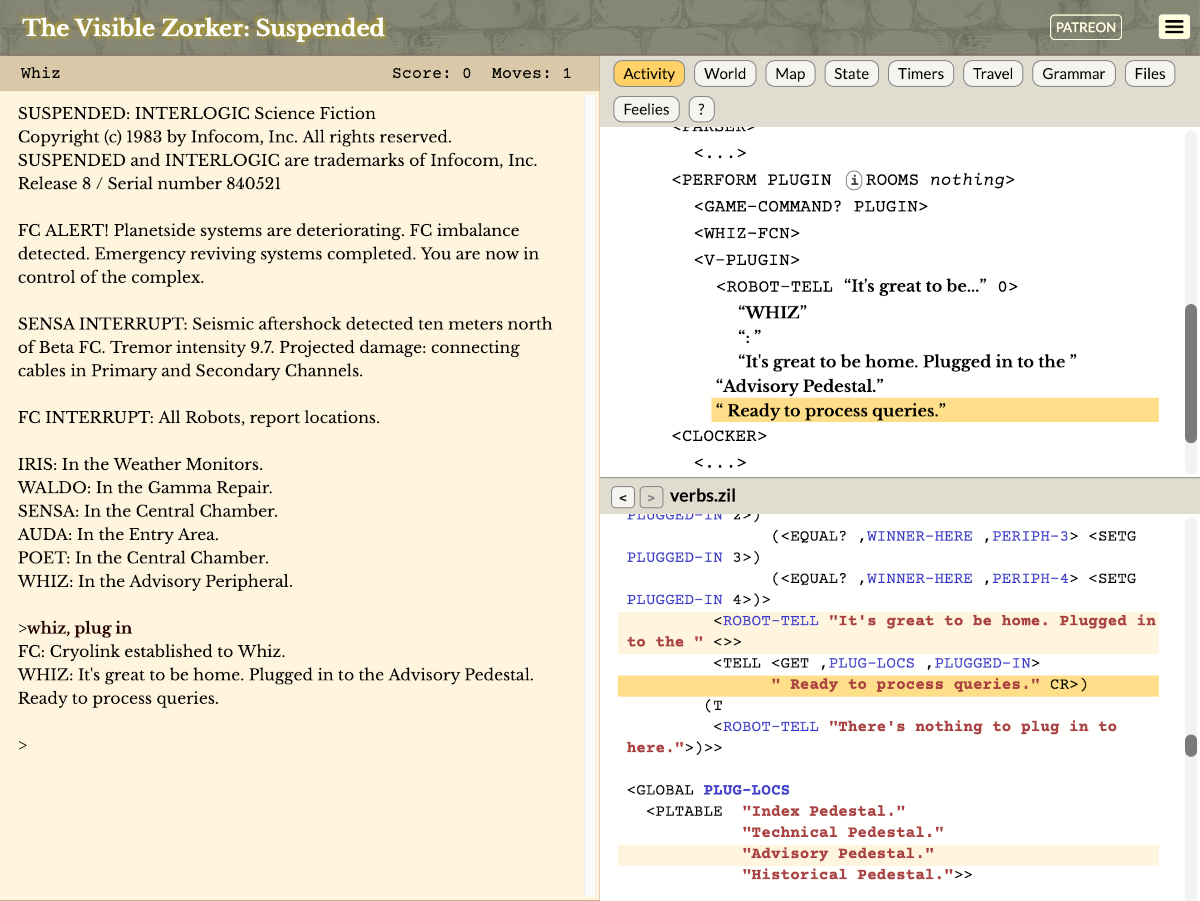Select the WHIZ-FCN trace entry

(x=747, y=233)
